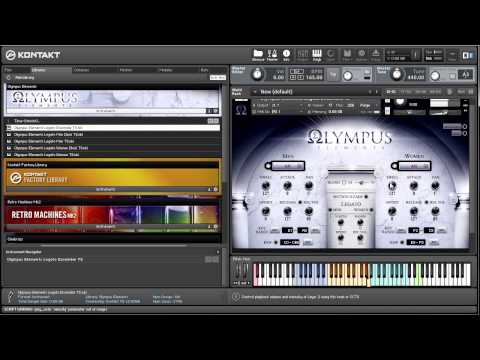Open the global Purge menu icon
The height and width of the screenshot is (360, 480).
376,55
